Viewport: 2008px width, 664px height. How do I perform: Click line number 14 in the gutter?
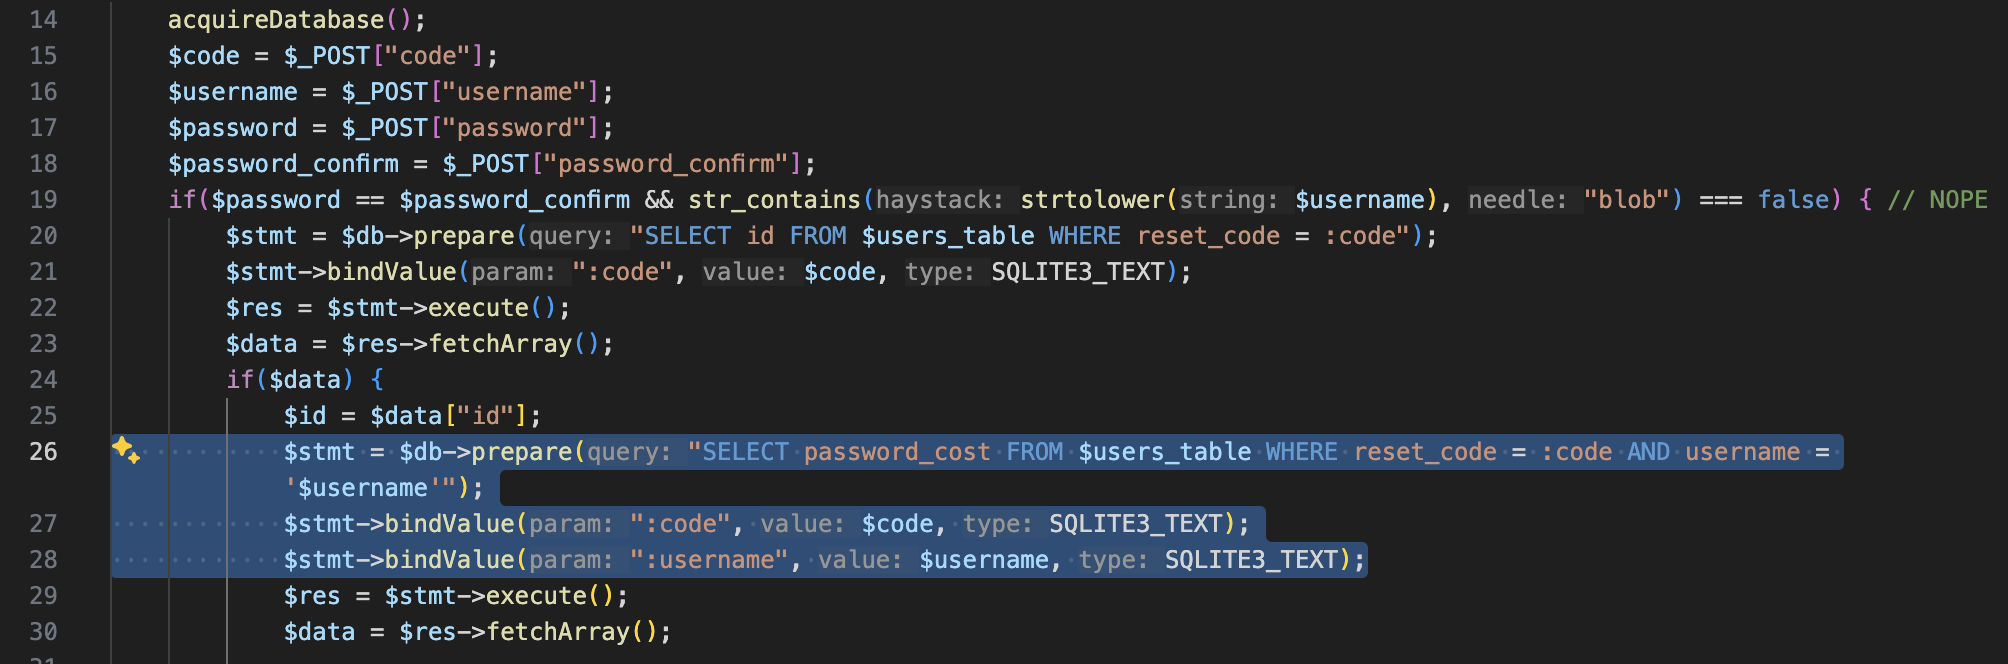[43, 20]
